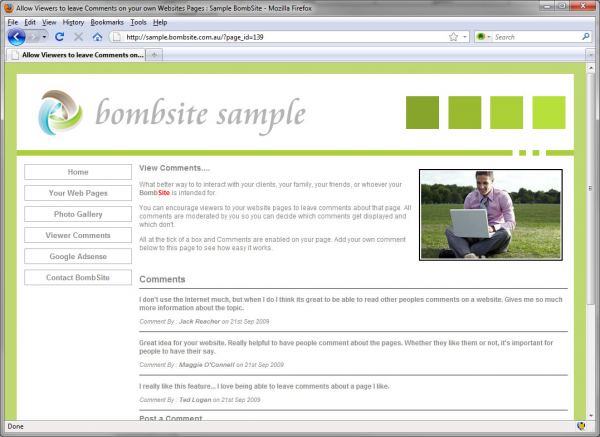Click the Maggie O'Connell commenter name

click(x=207, y=365)
